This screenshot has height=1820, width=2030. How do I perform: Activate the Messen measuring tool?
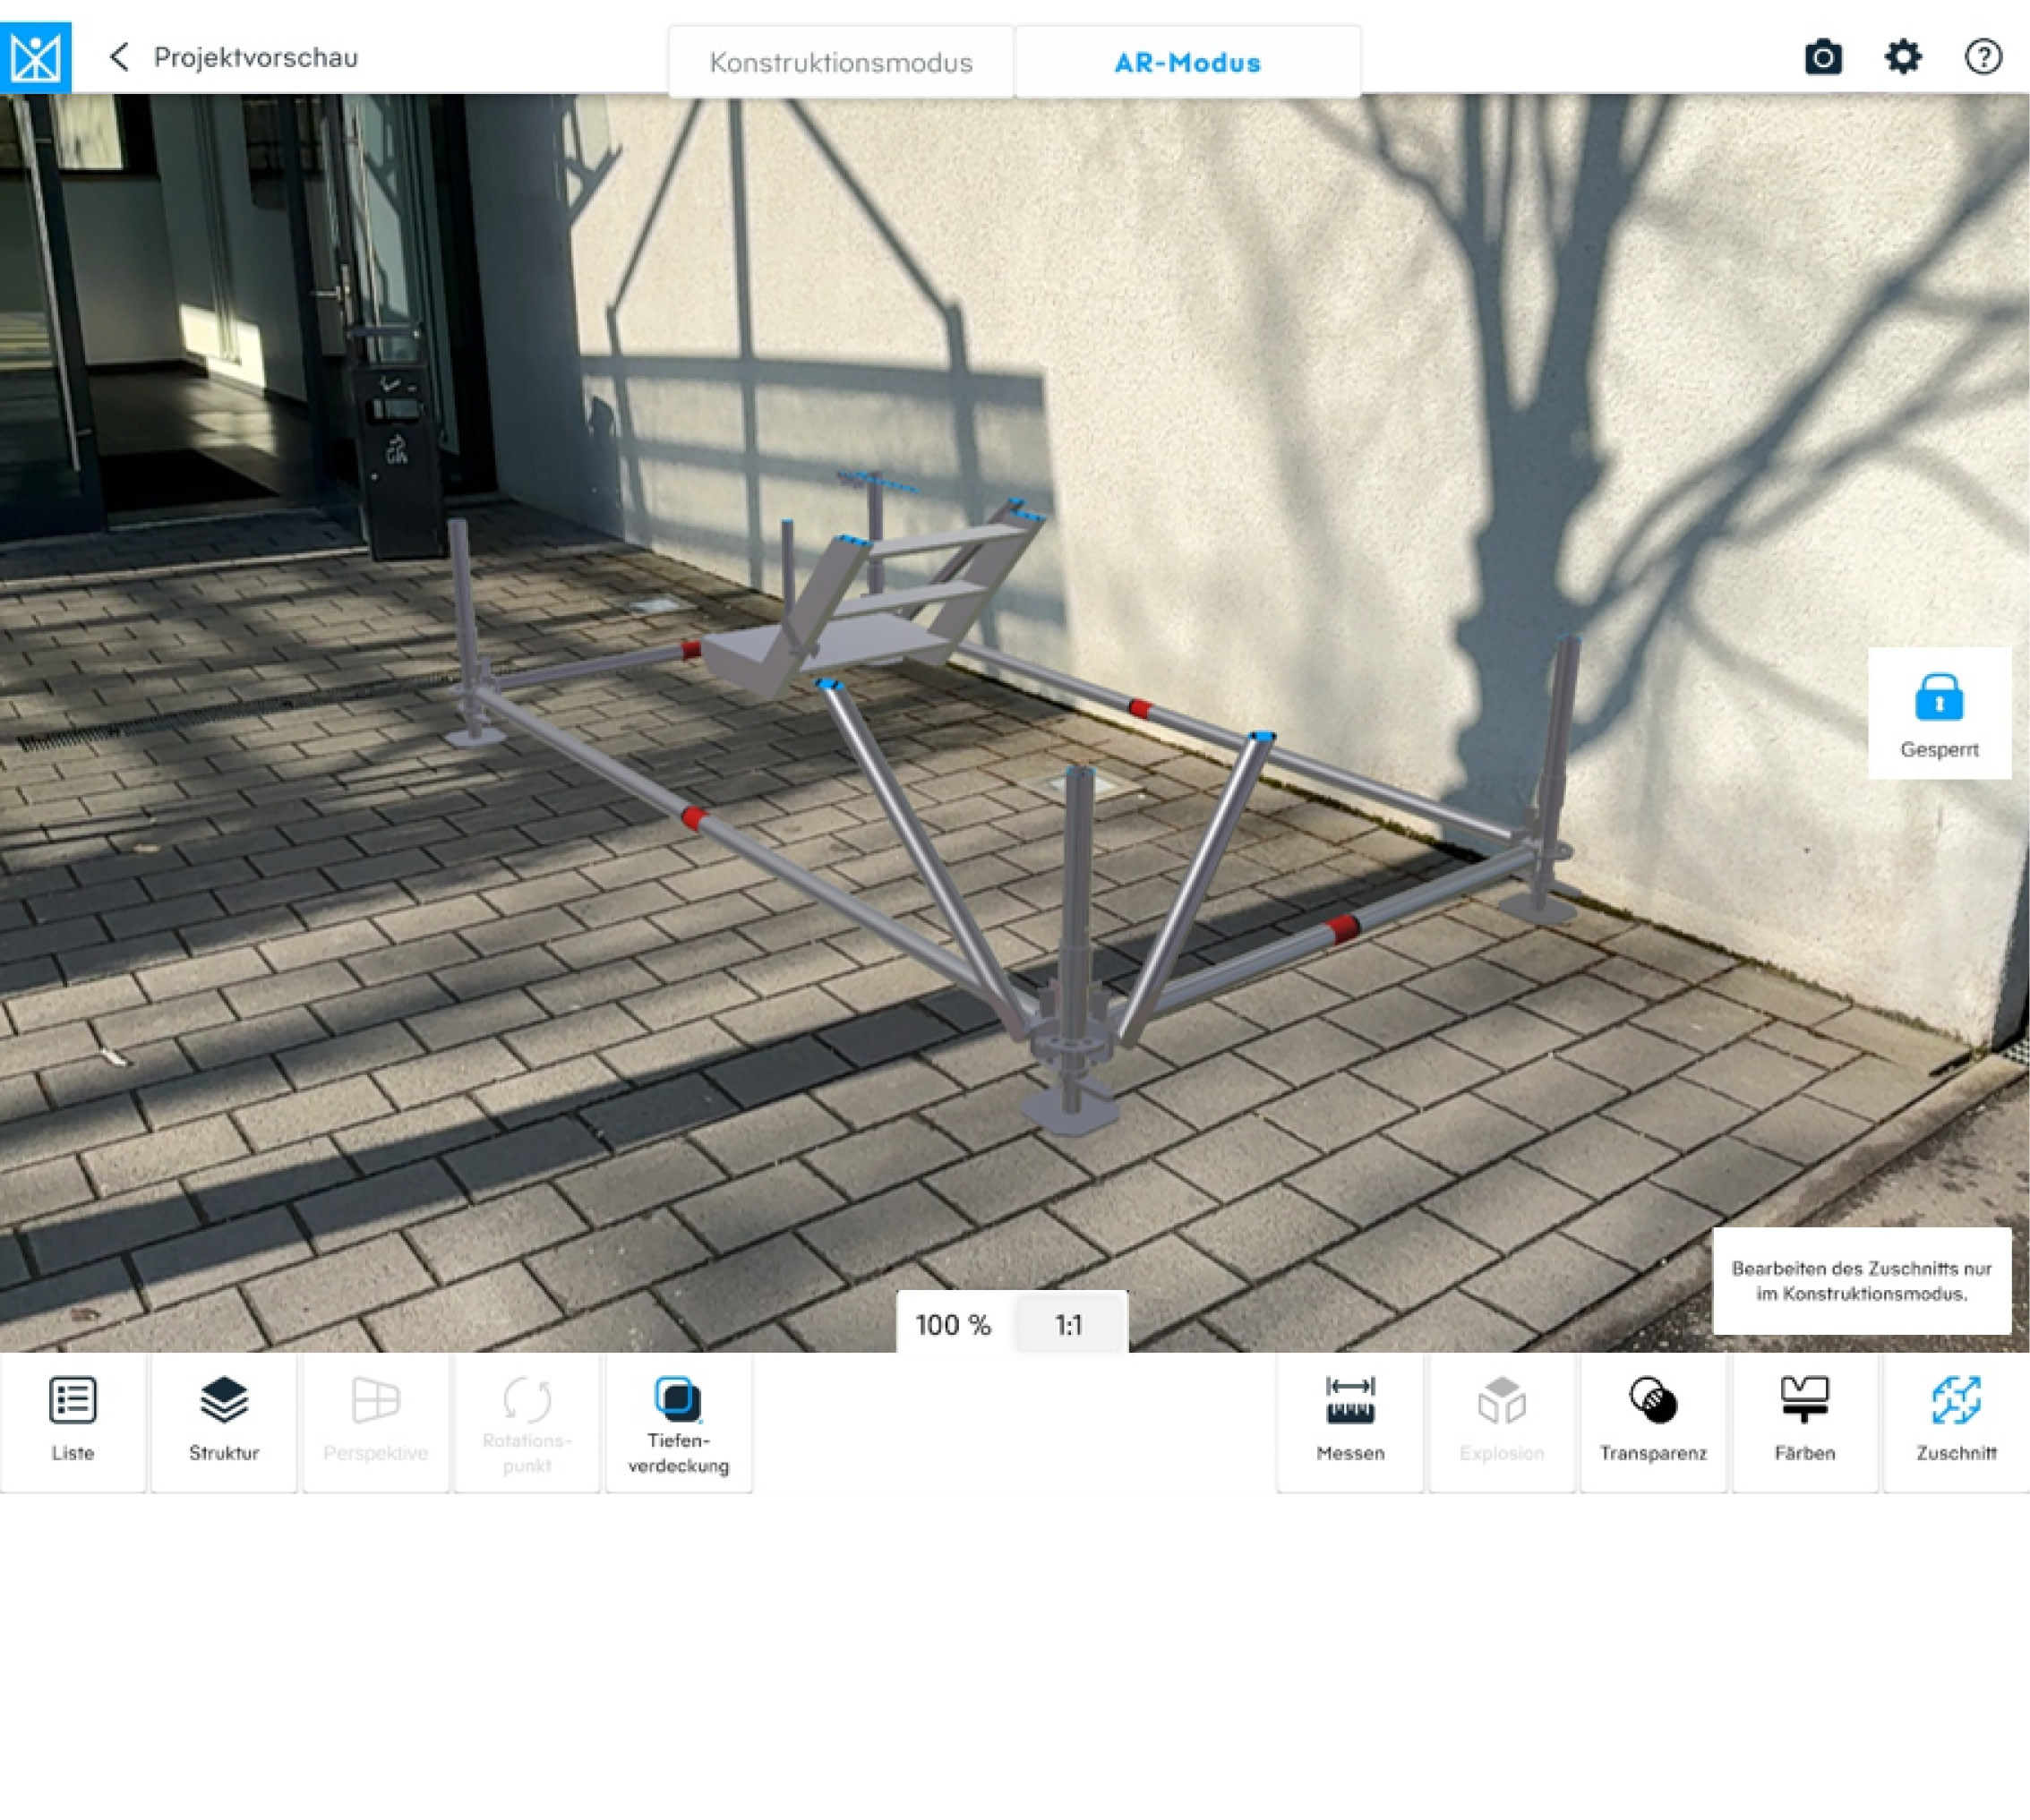click(1350, 1423)
